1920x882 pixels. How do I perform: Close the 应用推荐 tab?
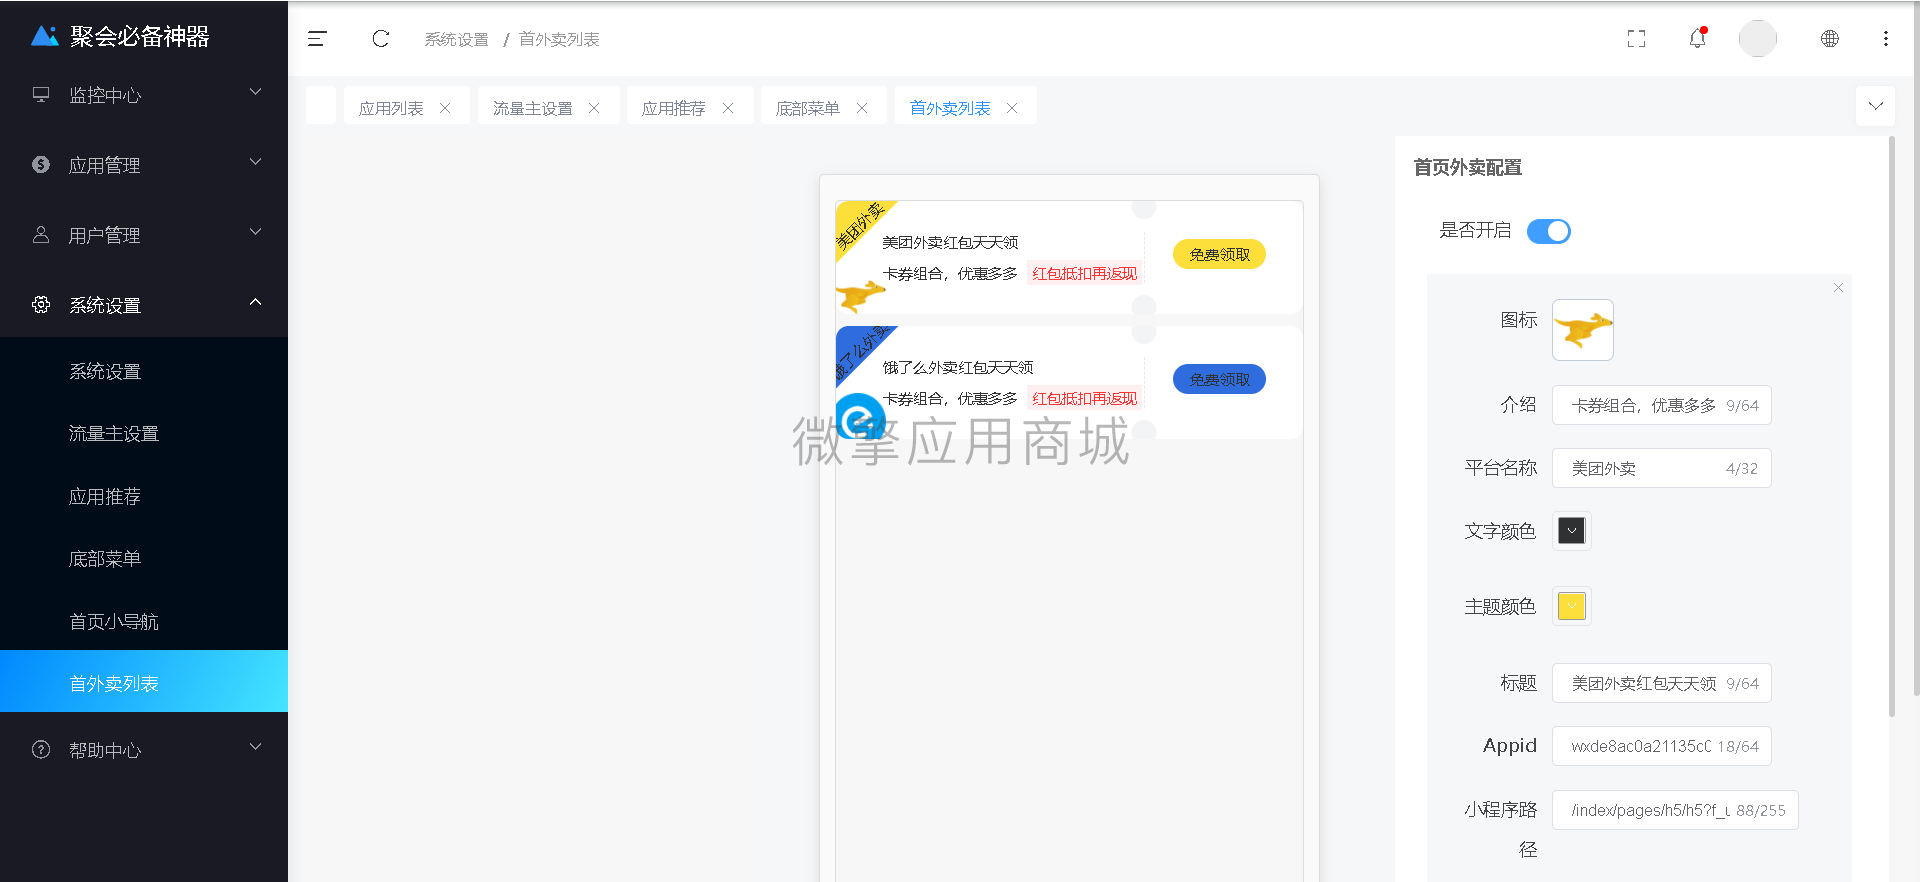pyautogui.click(x=728, y=108)
